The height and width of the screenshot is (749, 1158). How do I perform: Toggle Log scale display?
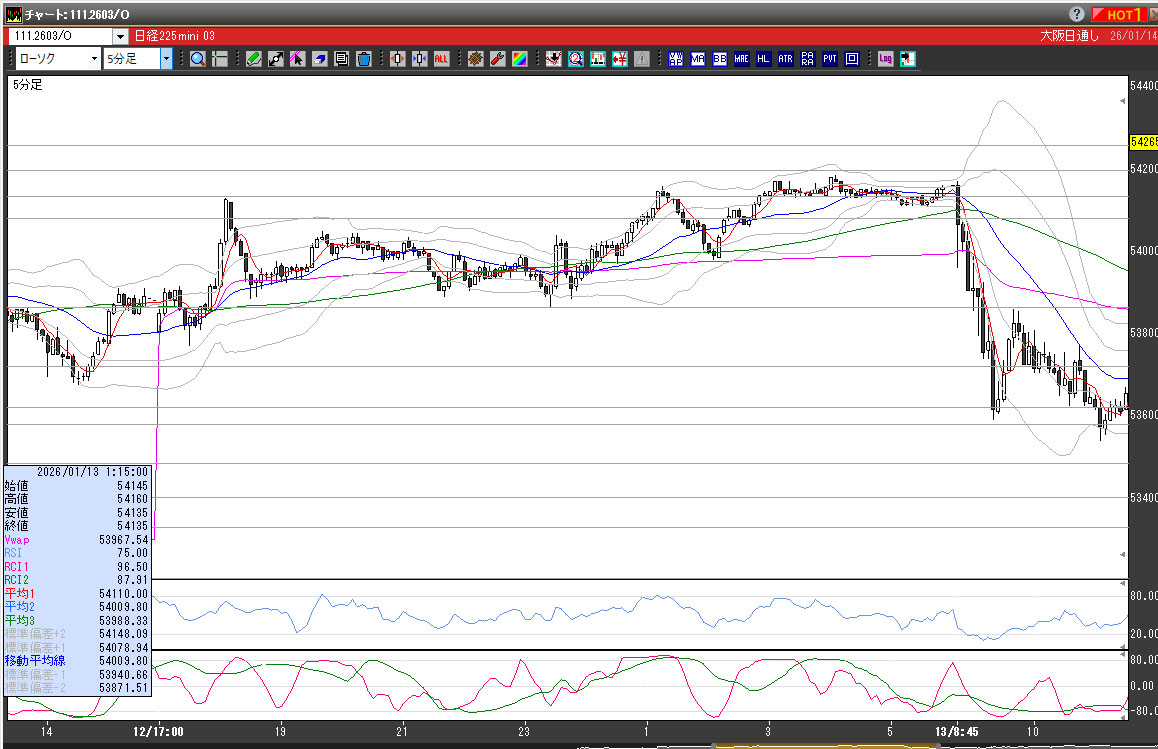(886, 59)
